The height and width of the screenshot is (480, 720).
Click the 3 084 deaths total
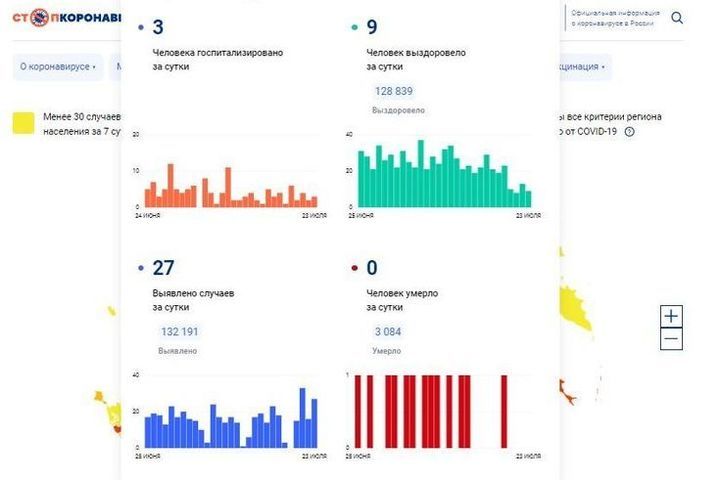[387, 331]
